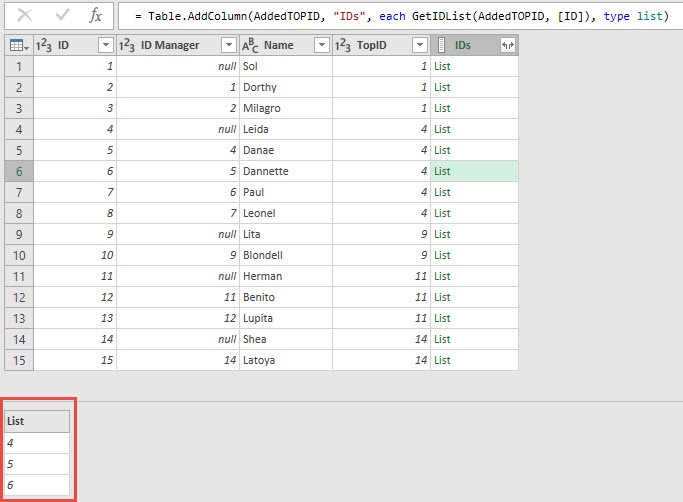The height and width of the screenshot is (502, 683).
Task: Open the List link in Leida's row
Action: 442,129
